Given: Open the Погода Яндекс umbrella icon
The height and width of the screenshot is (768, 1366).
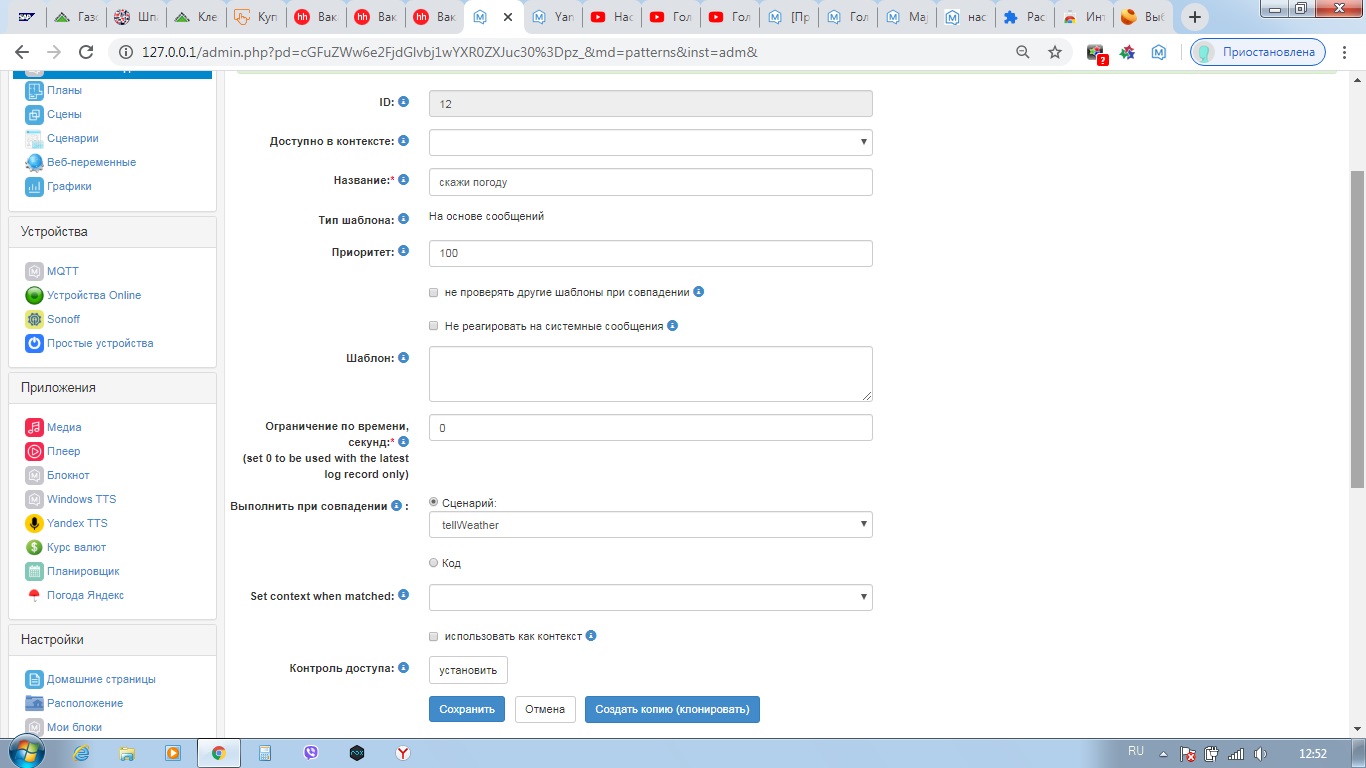Looking at the screenshot, I should click(34, 595).
